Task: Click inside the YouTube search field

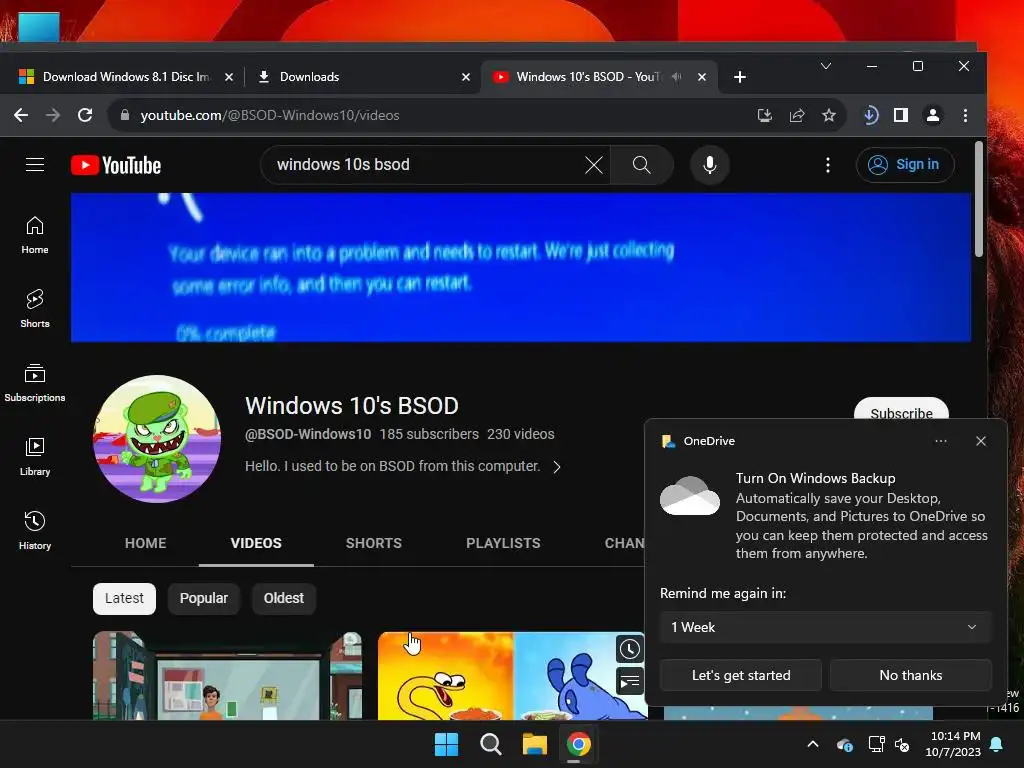Action: coord(424,165)
